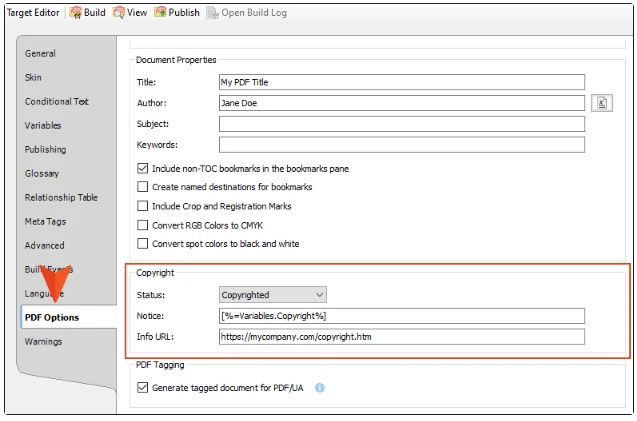This screenshot has height=421, width=637.
Task: Click the PDF/UA info icon
Action: coord(320,388)
